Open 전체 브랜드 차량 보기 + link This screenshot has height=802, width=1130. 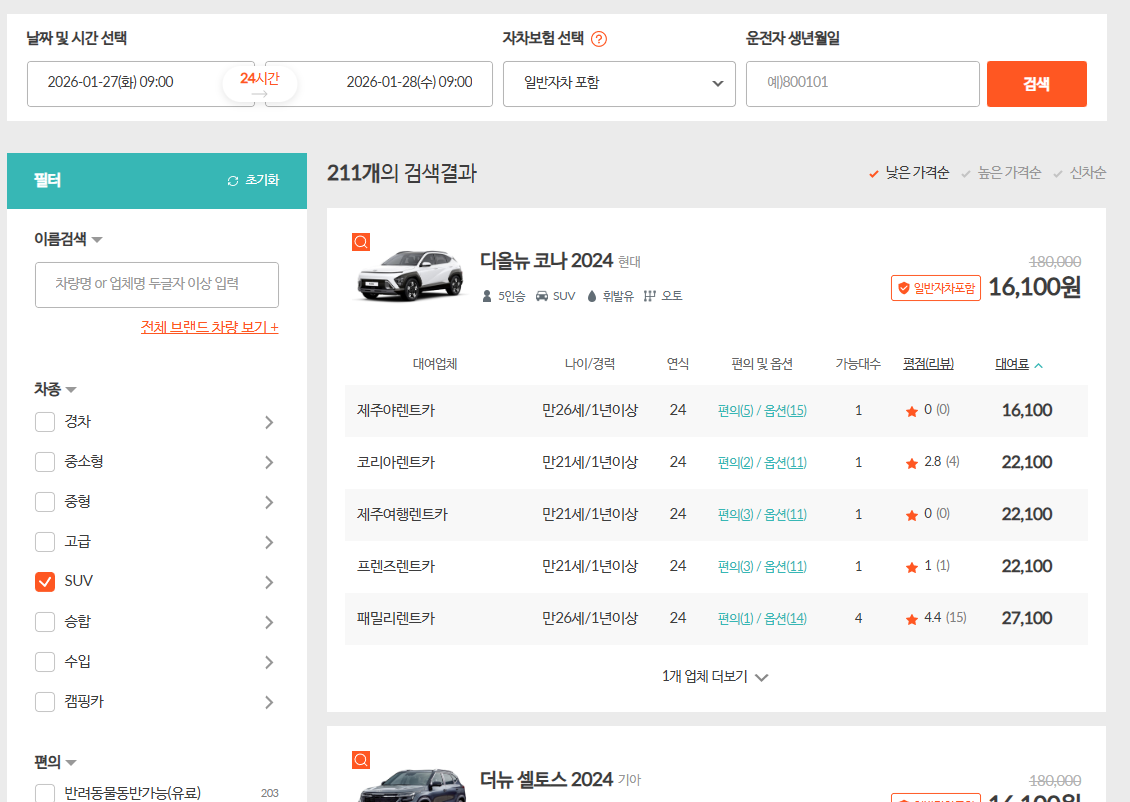pyautogui.click(x=210, y=327)
